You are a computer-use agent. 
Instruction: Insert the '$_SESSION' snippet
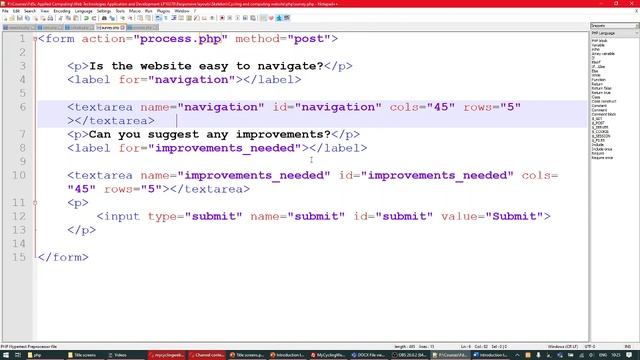tap(600, 136)
